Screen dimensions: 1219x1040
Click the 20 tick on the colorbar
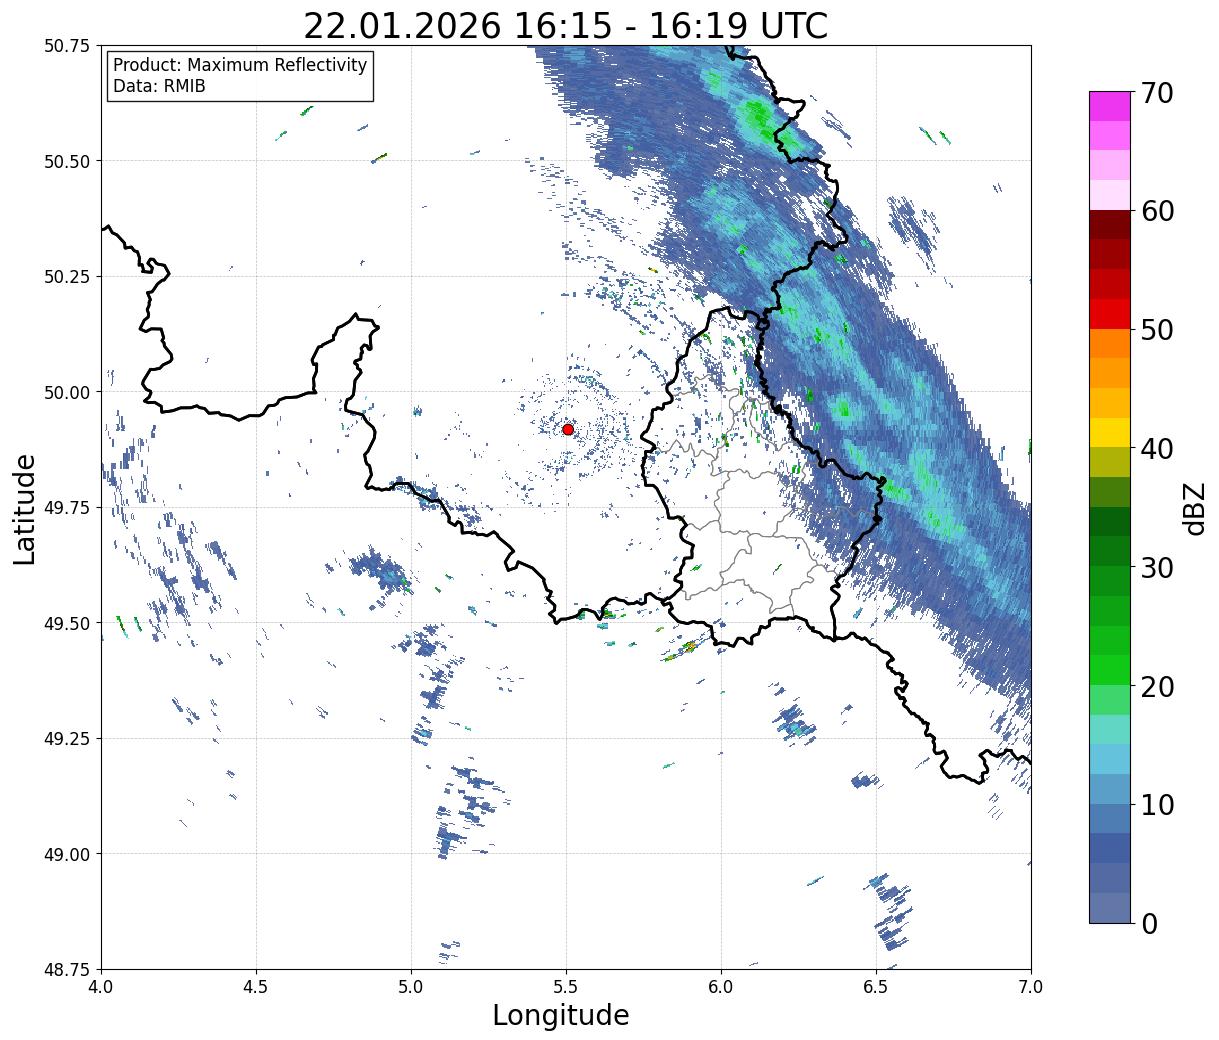(x=1157, y=686)
